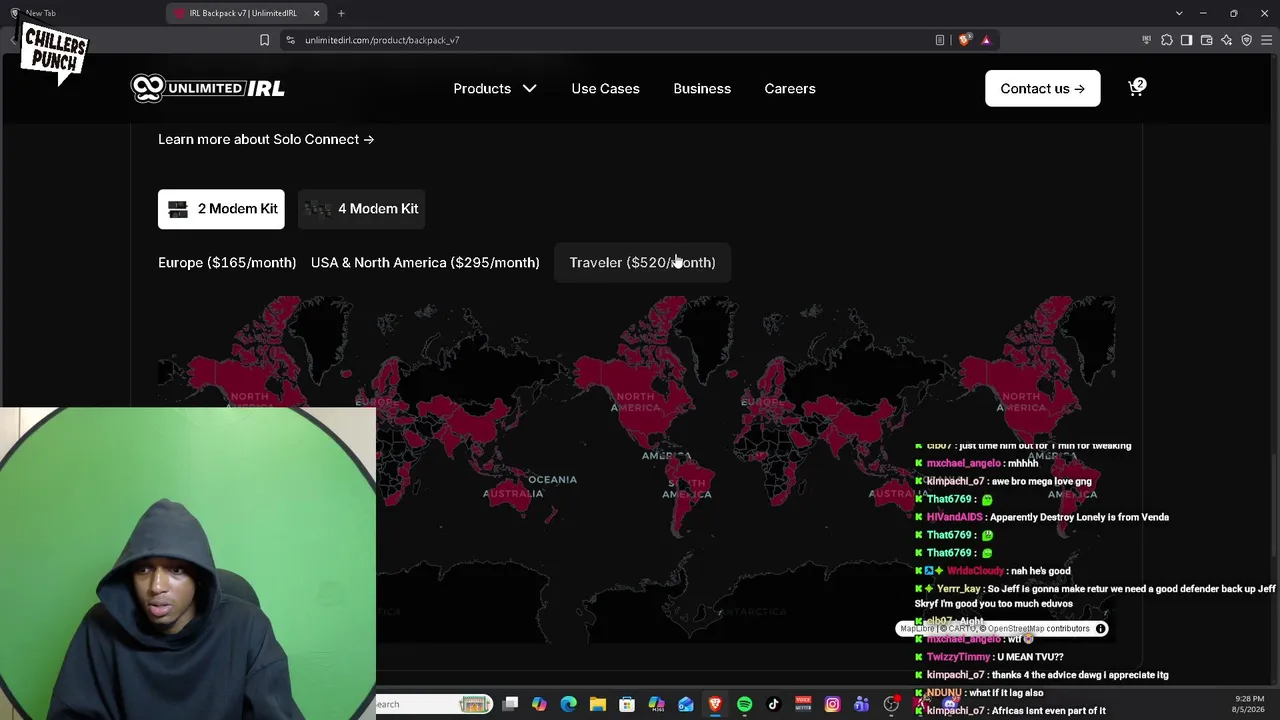The width and height of the screenshot is (1280, 720).
Task: Open the Business nav link
Action: point(702,88)
